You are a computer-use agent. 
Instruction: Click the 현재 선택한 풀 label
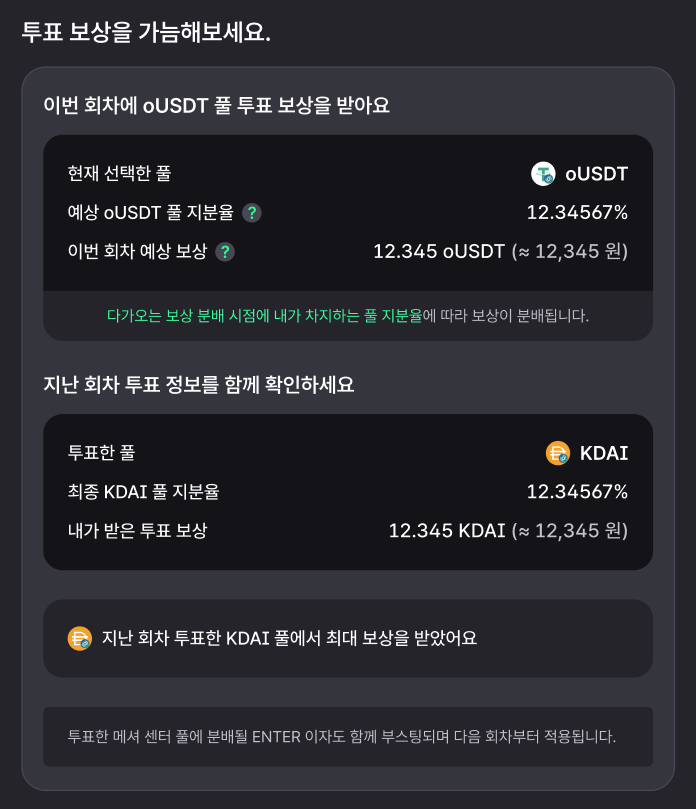click(x=119, y=173)
